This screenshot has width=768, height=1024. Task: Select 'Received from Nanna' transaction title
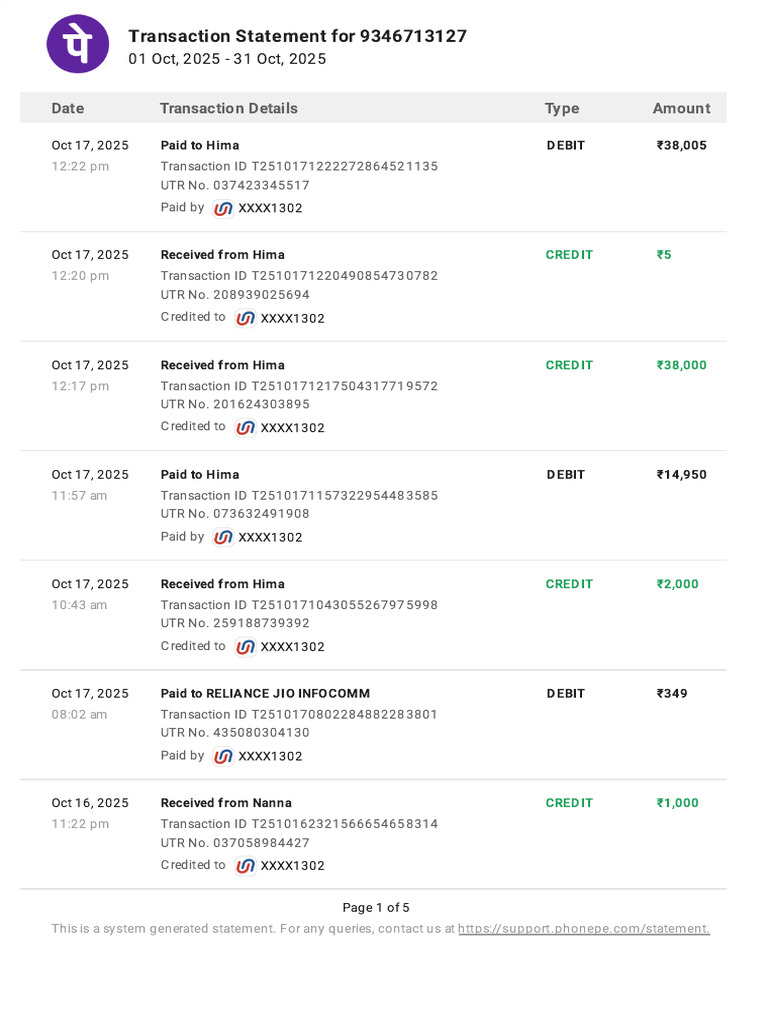[x=226, y=803]
